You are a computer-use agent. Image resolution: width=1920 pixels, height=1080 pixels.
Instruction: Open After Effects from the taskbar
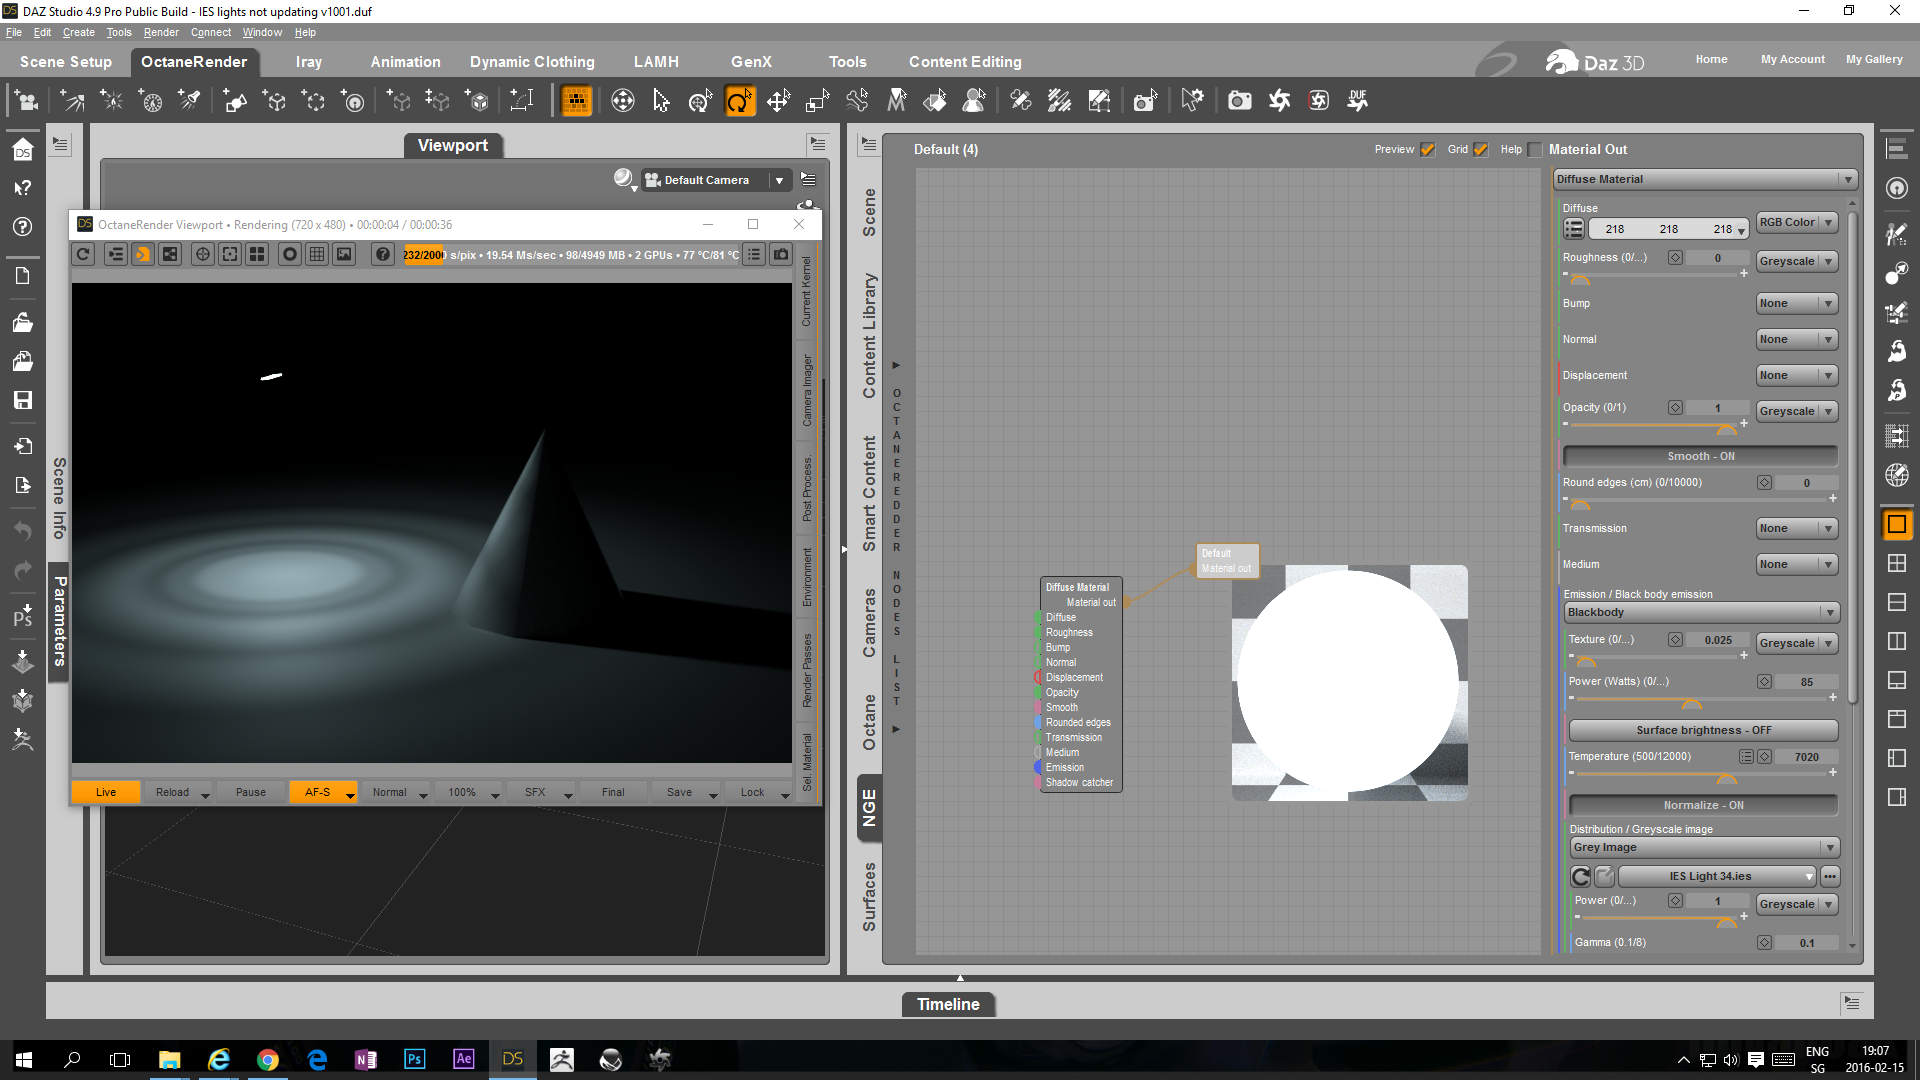tap(463, 1059)
